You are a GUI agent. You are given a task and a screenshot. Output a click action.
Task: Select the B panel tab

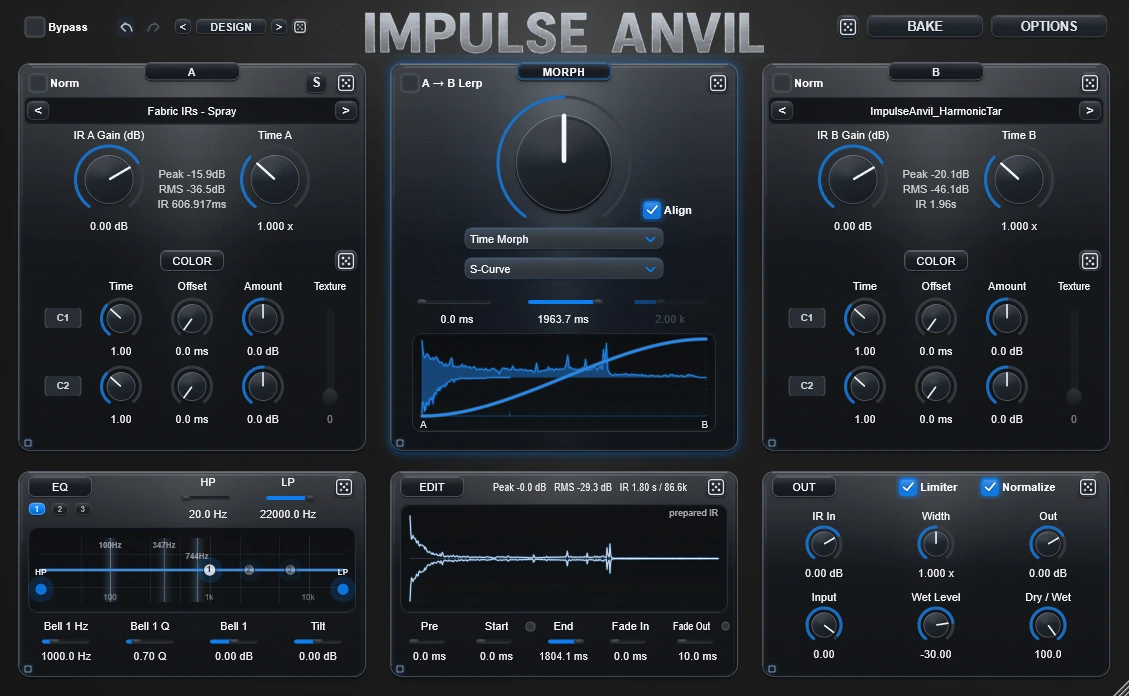coord(935,72)
